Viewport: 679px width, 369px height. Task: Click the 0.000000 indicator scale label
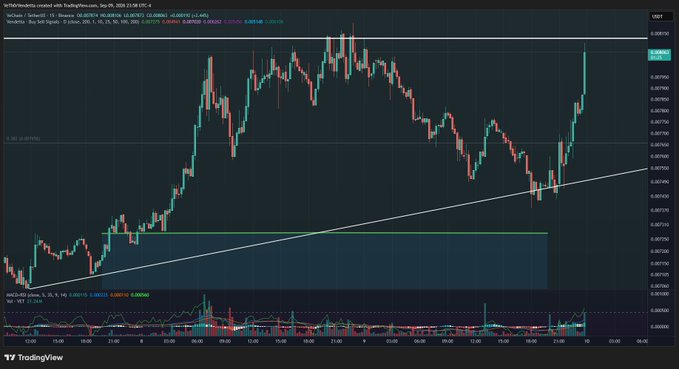tap(660, 327)
